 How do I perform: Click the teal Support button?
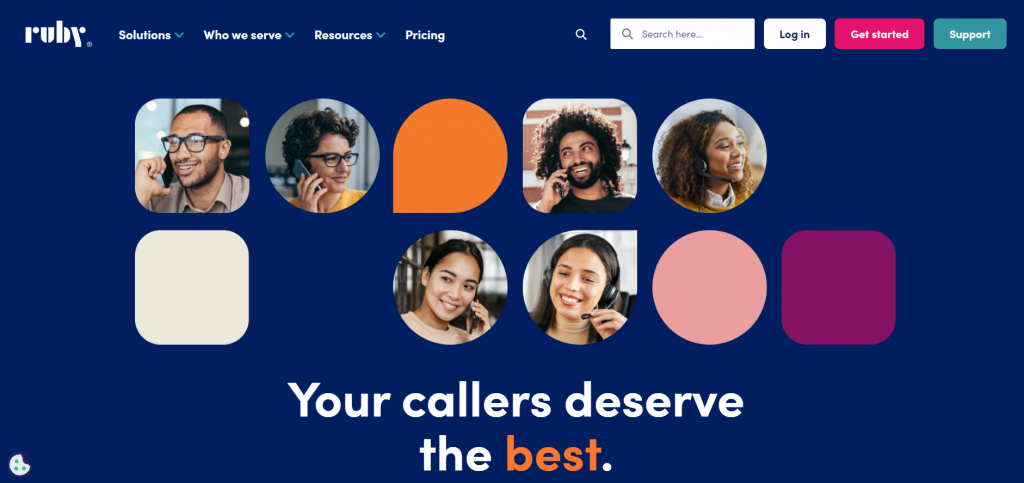point(970,34)
